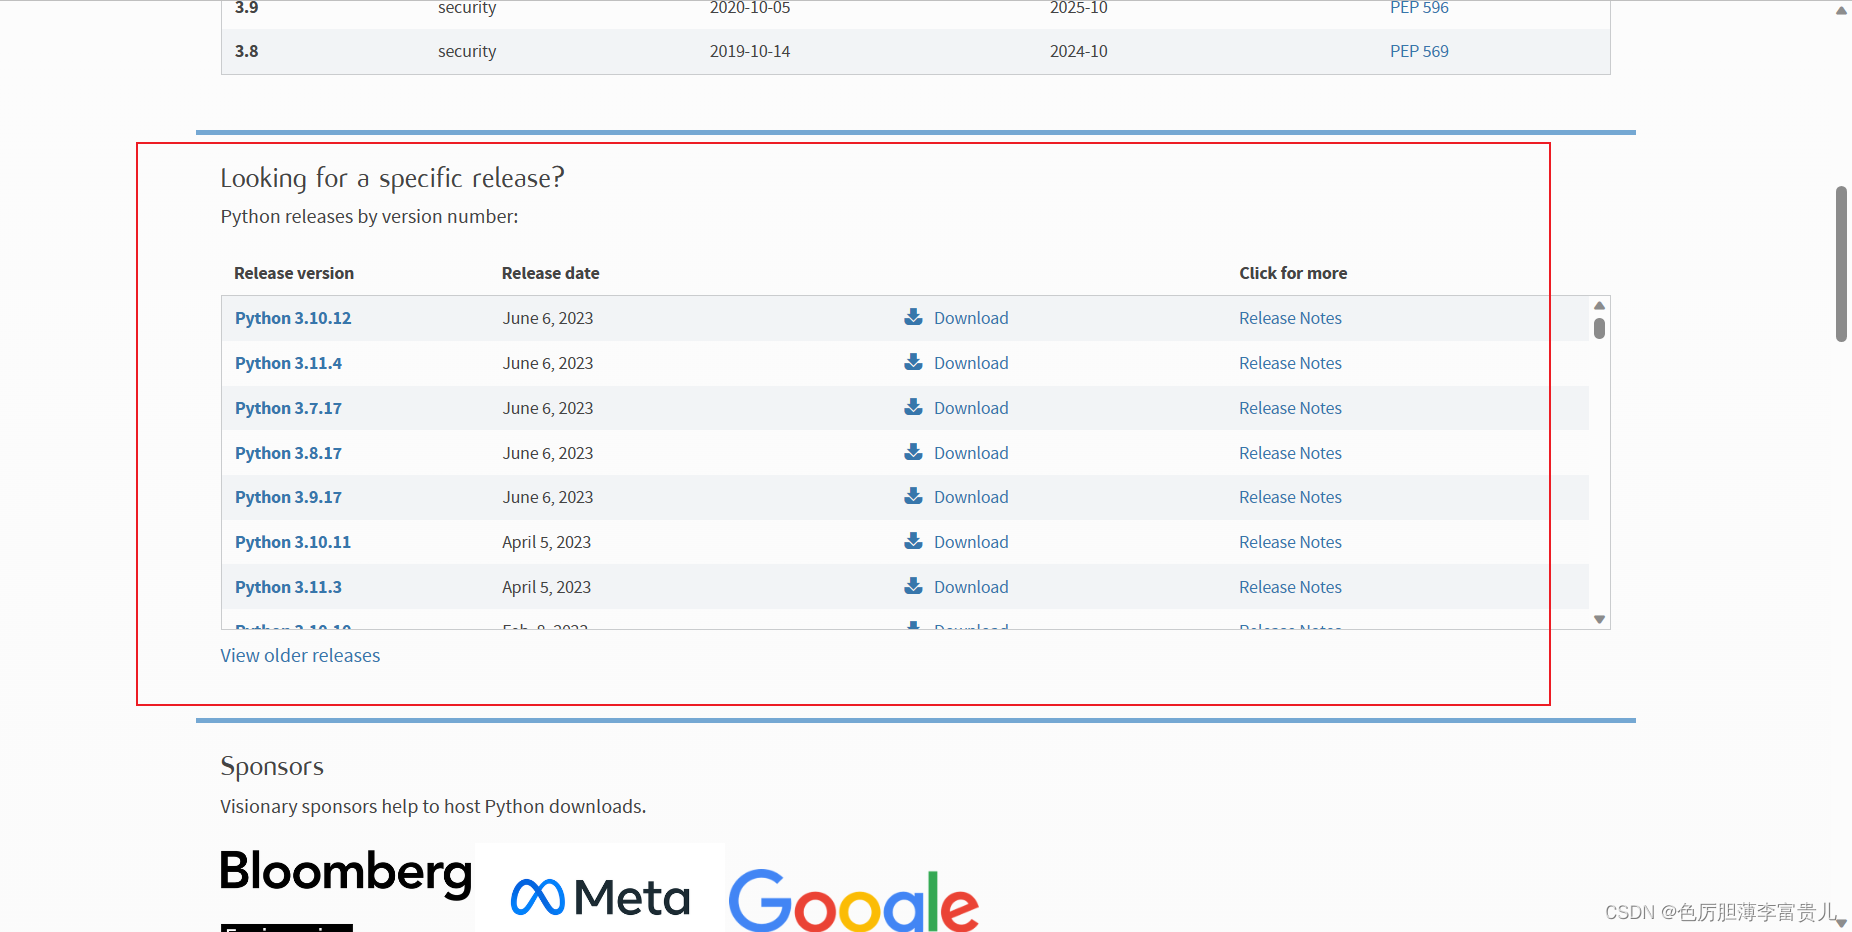Click 'security' status in 3.8 row
The width and height of the screenshot is (1852, 932).
coord(467,51)
